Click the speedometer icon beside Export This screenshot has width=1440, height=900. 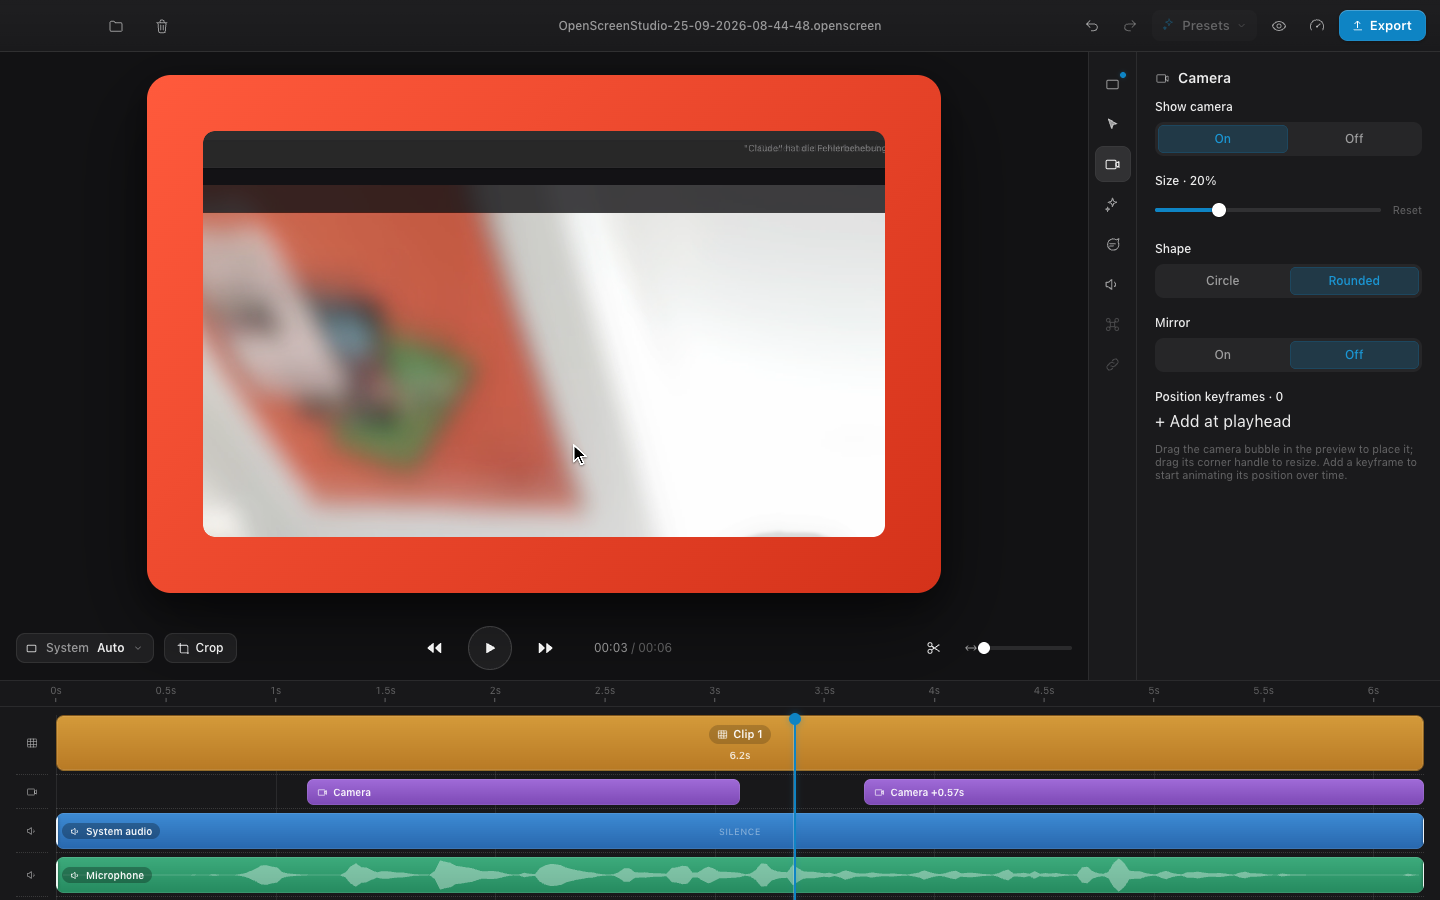tap(1317, 26)
